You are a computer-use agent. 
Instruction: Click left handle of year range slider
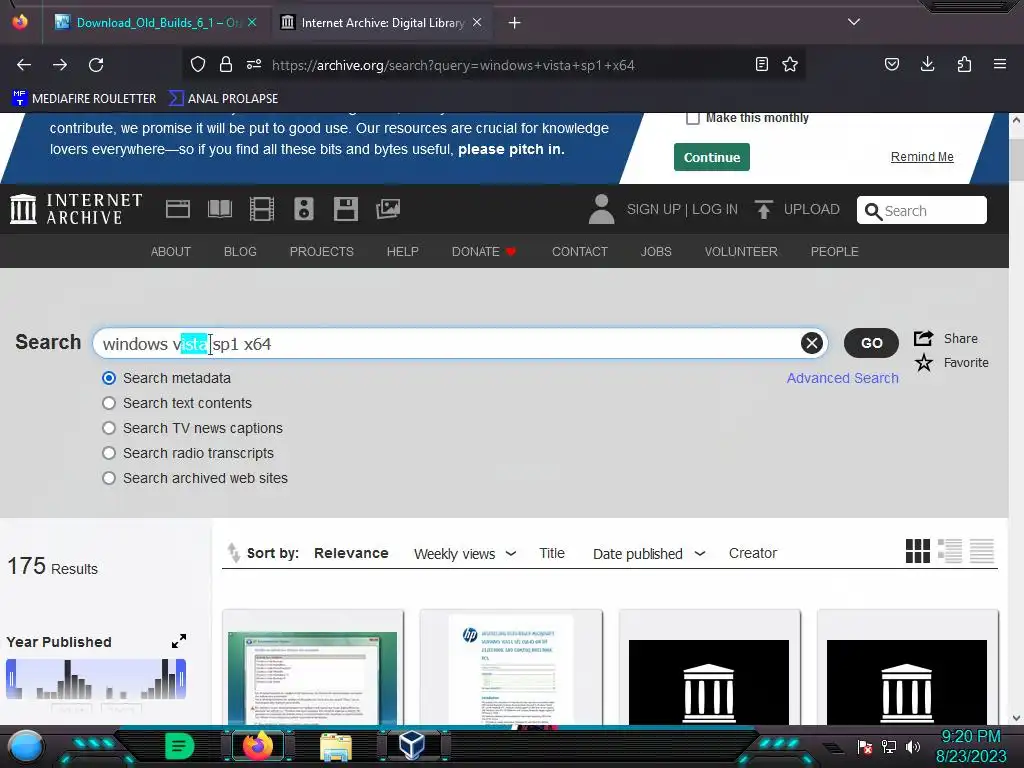pyautogui.click(x=10, y=679)
